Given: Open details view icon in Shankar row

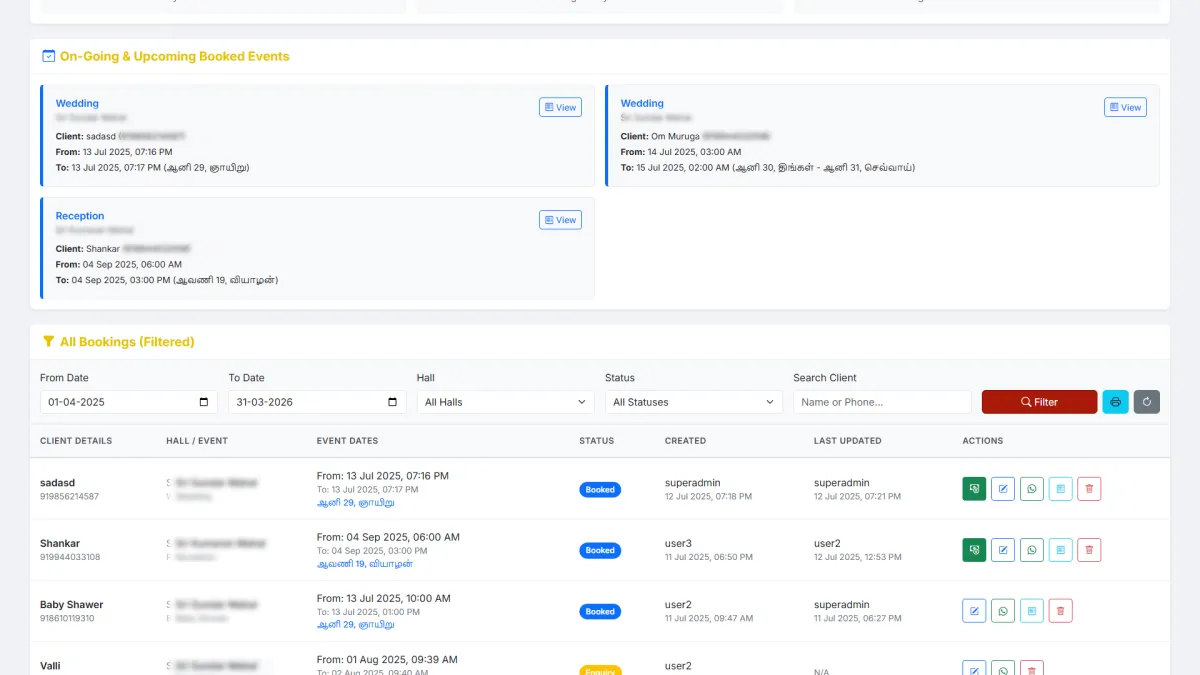Looking at the screenshot, I should 1061,550.
